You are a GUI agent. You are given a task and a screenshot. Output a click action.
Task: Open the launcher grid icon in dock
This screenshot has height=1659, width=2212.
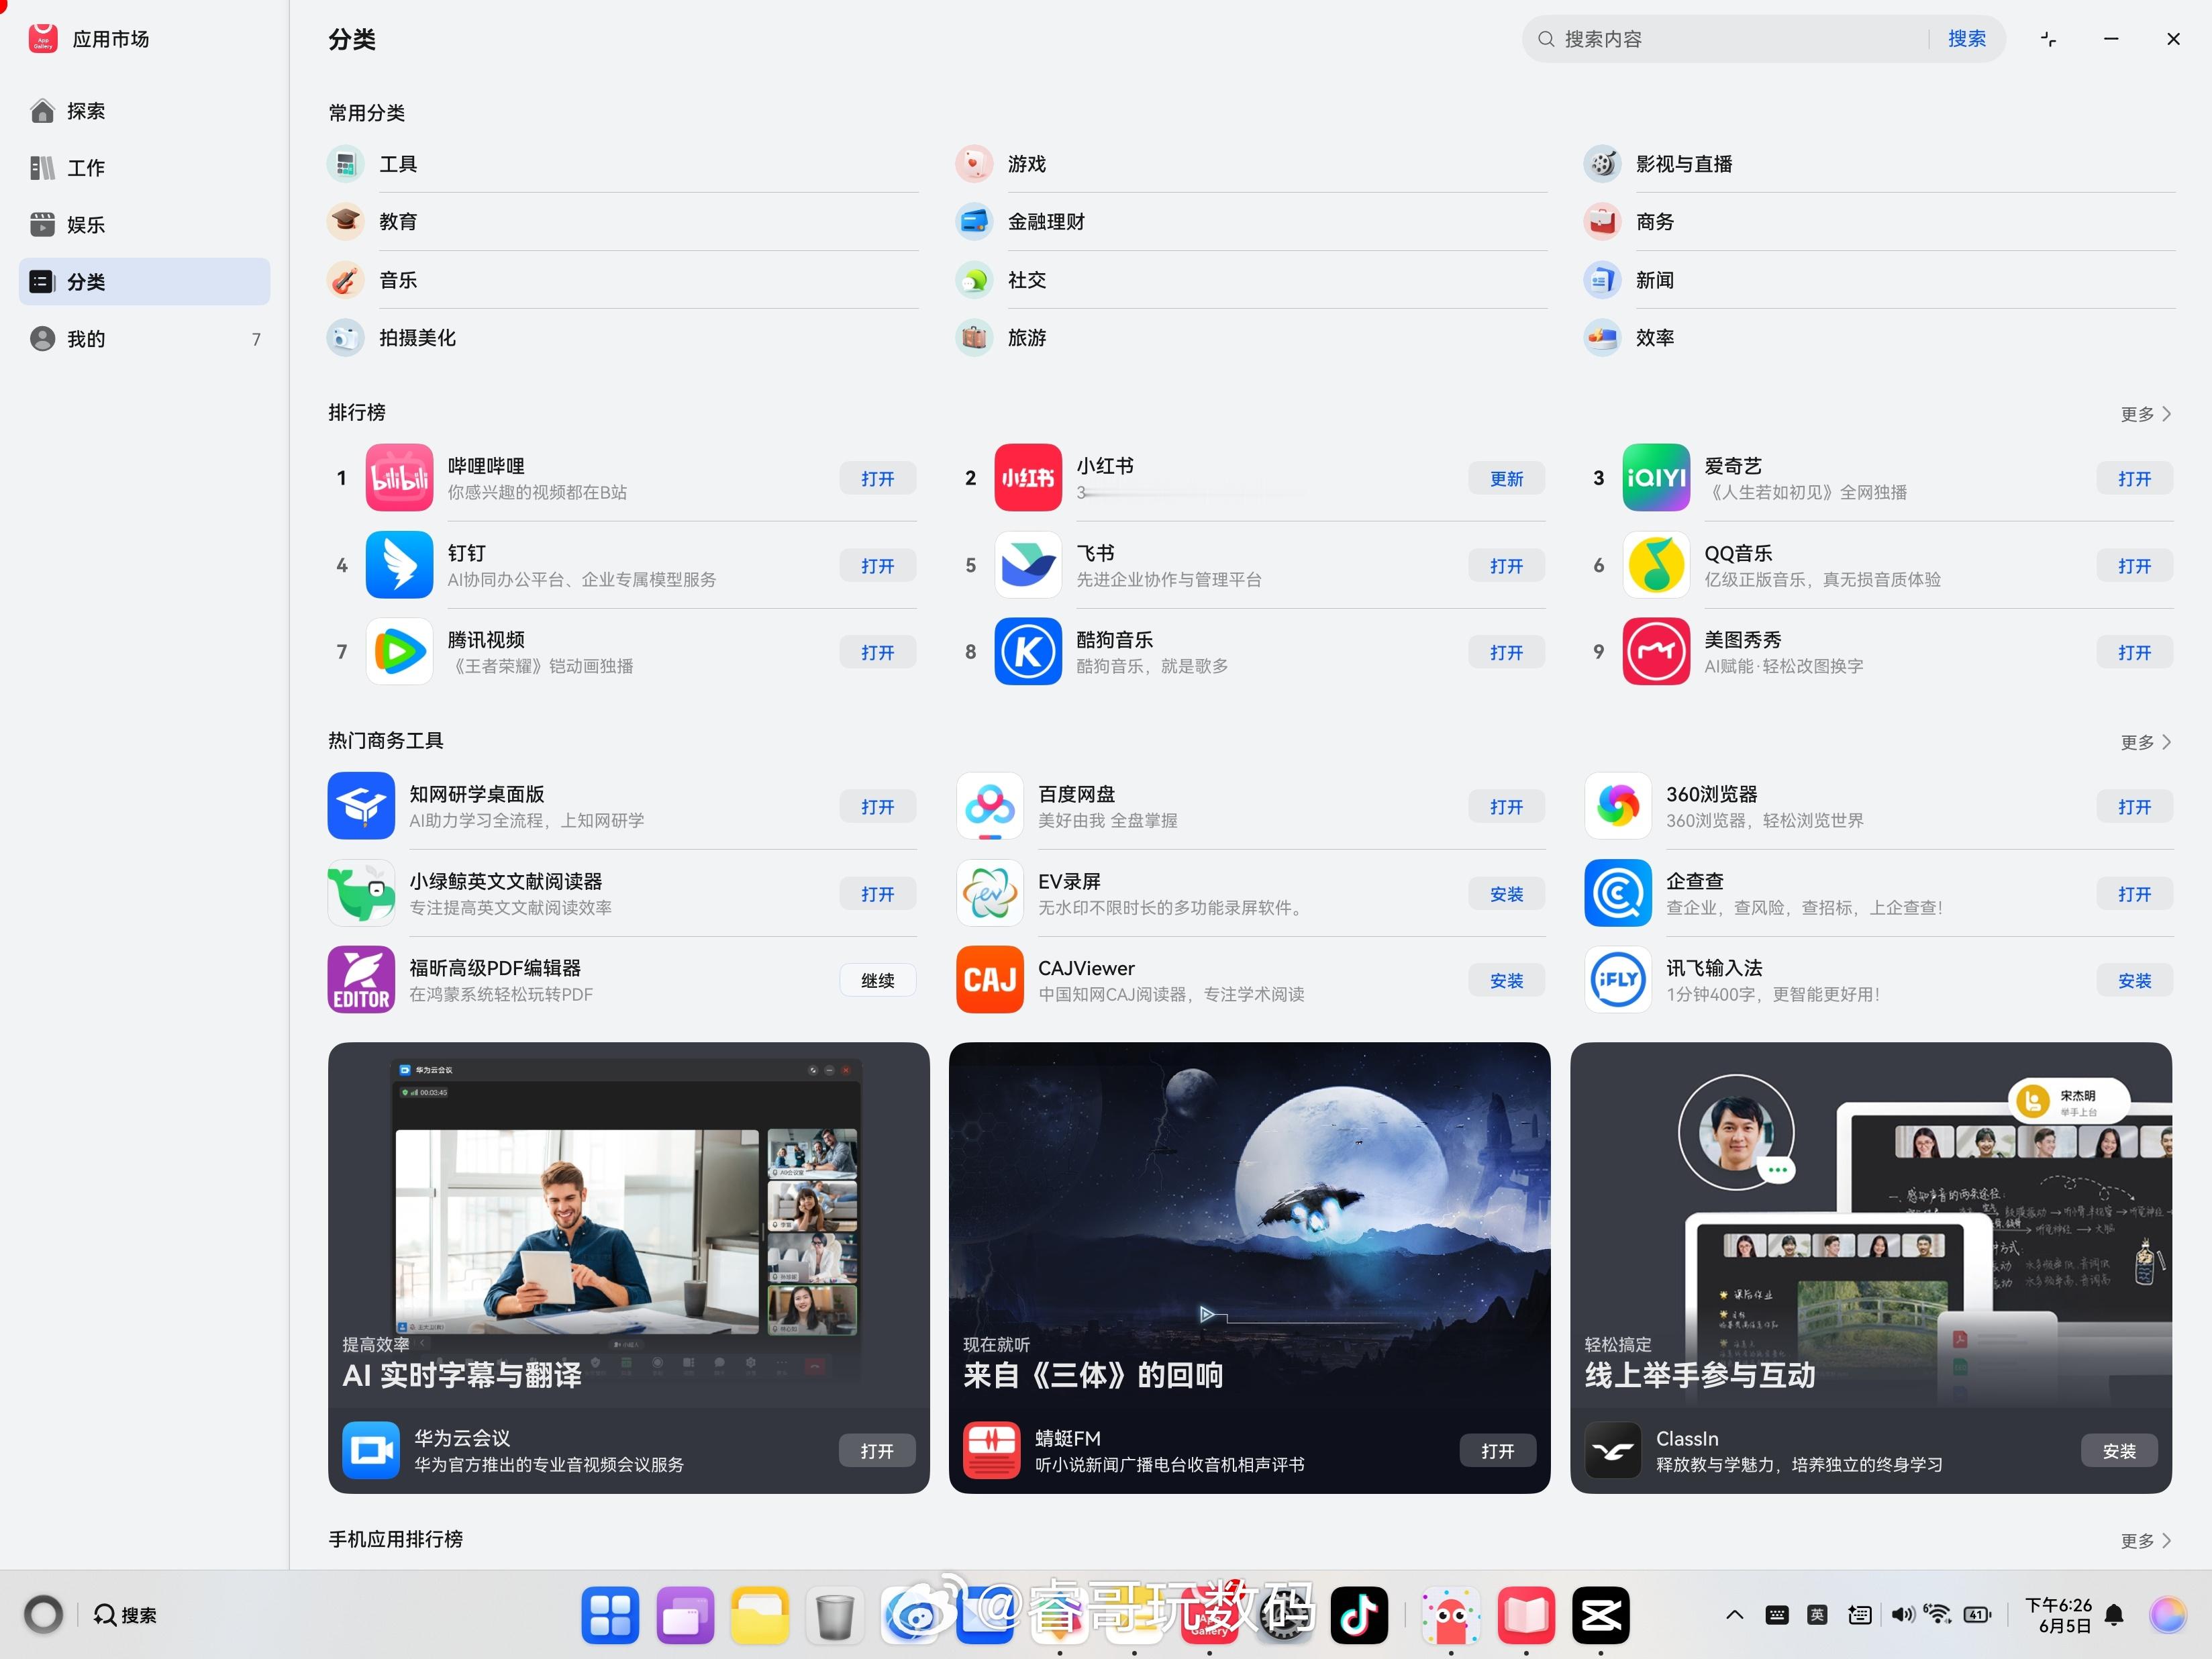(610, 1615)
